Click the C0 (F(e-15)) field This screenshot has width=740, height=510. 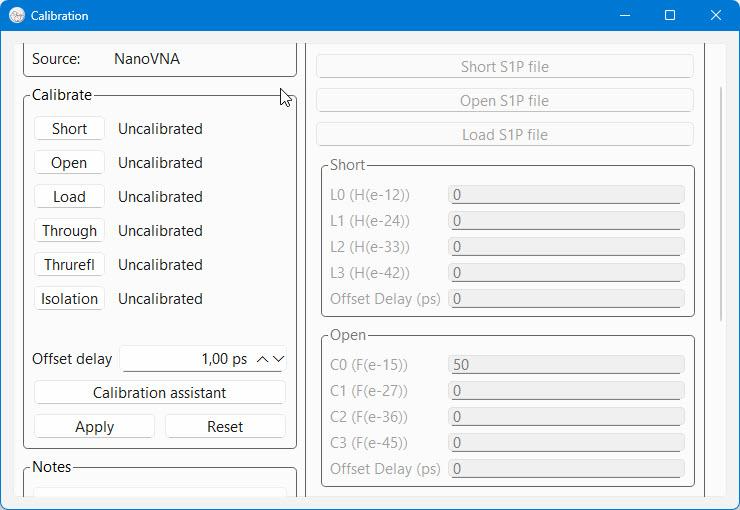[x=566, y=364]
